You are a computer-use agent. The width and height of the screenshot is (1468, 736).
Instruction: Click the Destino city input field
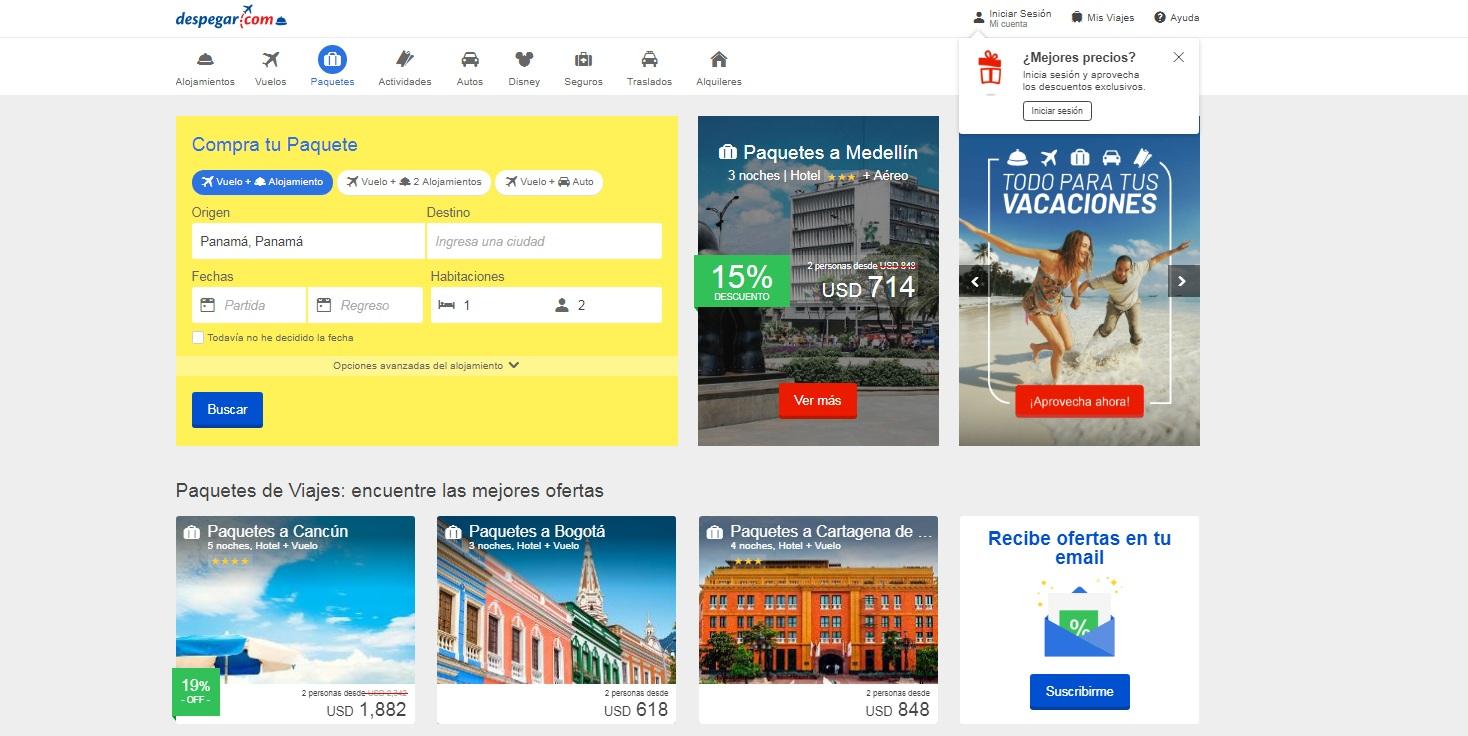click(x=544, y=241)
